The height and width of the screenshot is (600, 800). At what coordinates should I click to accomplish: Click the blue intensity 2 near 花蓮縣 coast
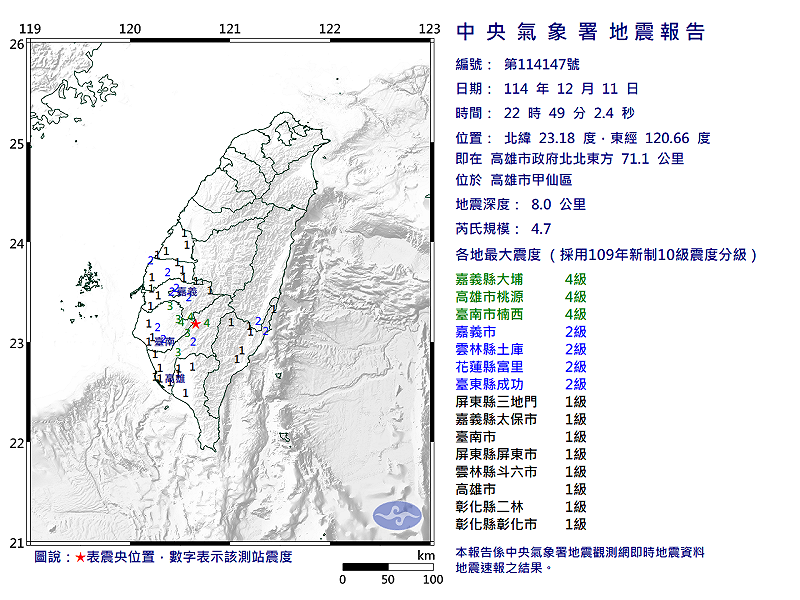click(x=258, y=322)
